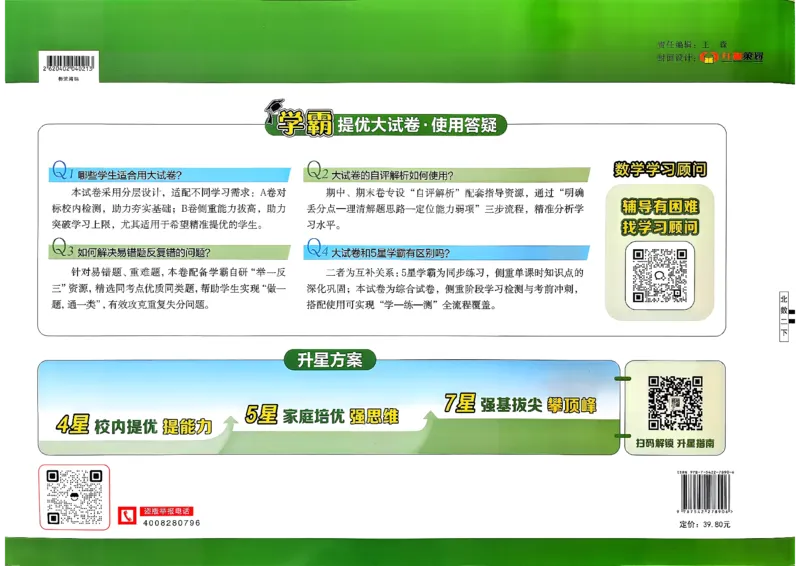
Task: Click the paragraph starting 二者为互补关系
Action: click(445, 288)
